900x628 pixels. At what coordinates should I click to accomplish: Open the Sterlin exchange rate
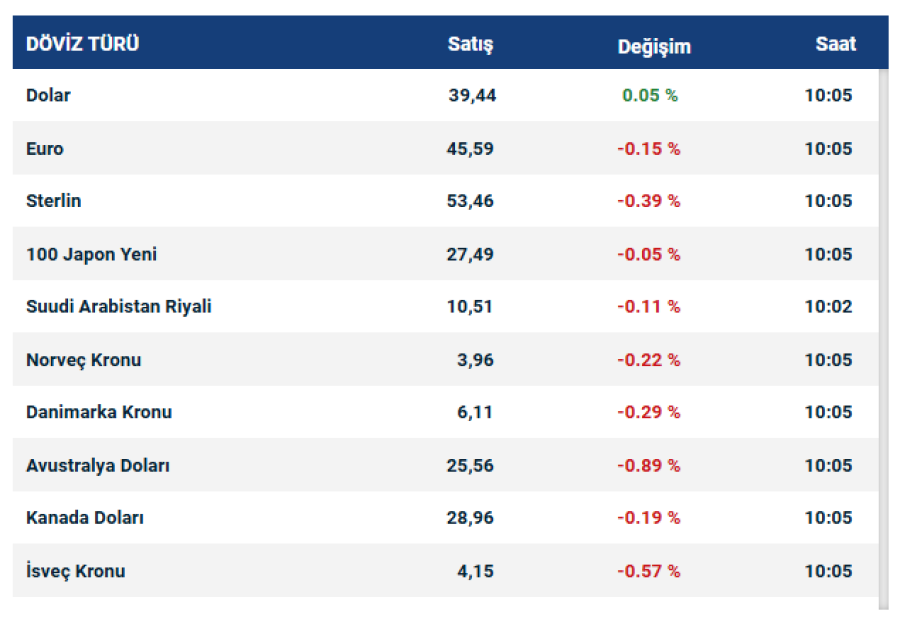click(54, 201)
